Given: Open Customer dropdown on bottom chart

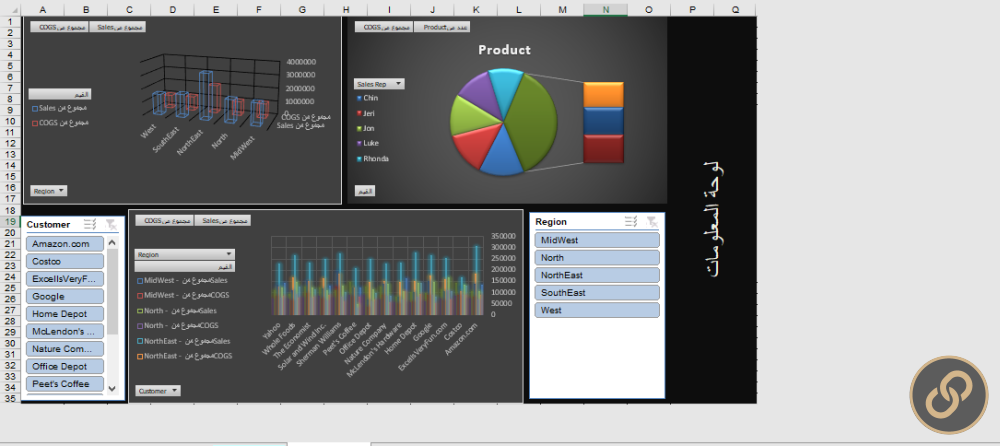Looking at the screenshot, I should click(158, 390).
